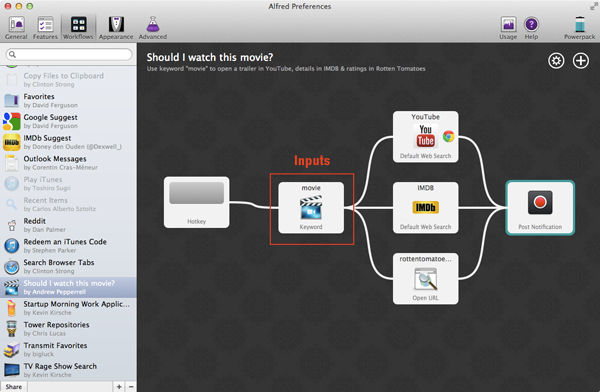The height and width of the screenshot is (392, 600).
Task: Select Outlook Messages workflow
Action: pos(68,163)
